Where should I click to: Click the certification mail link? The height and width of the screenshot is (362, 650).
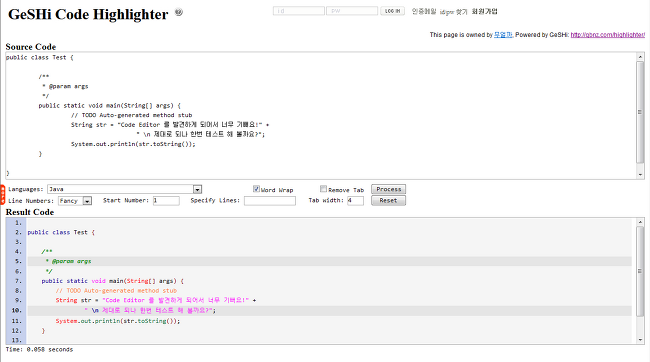424,12
